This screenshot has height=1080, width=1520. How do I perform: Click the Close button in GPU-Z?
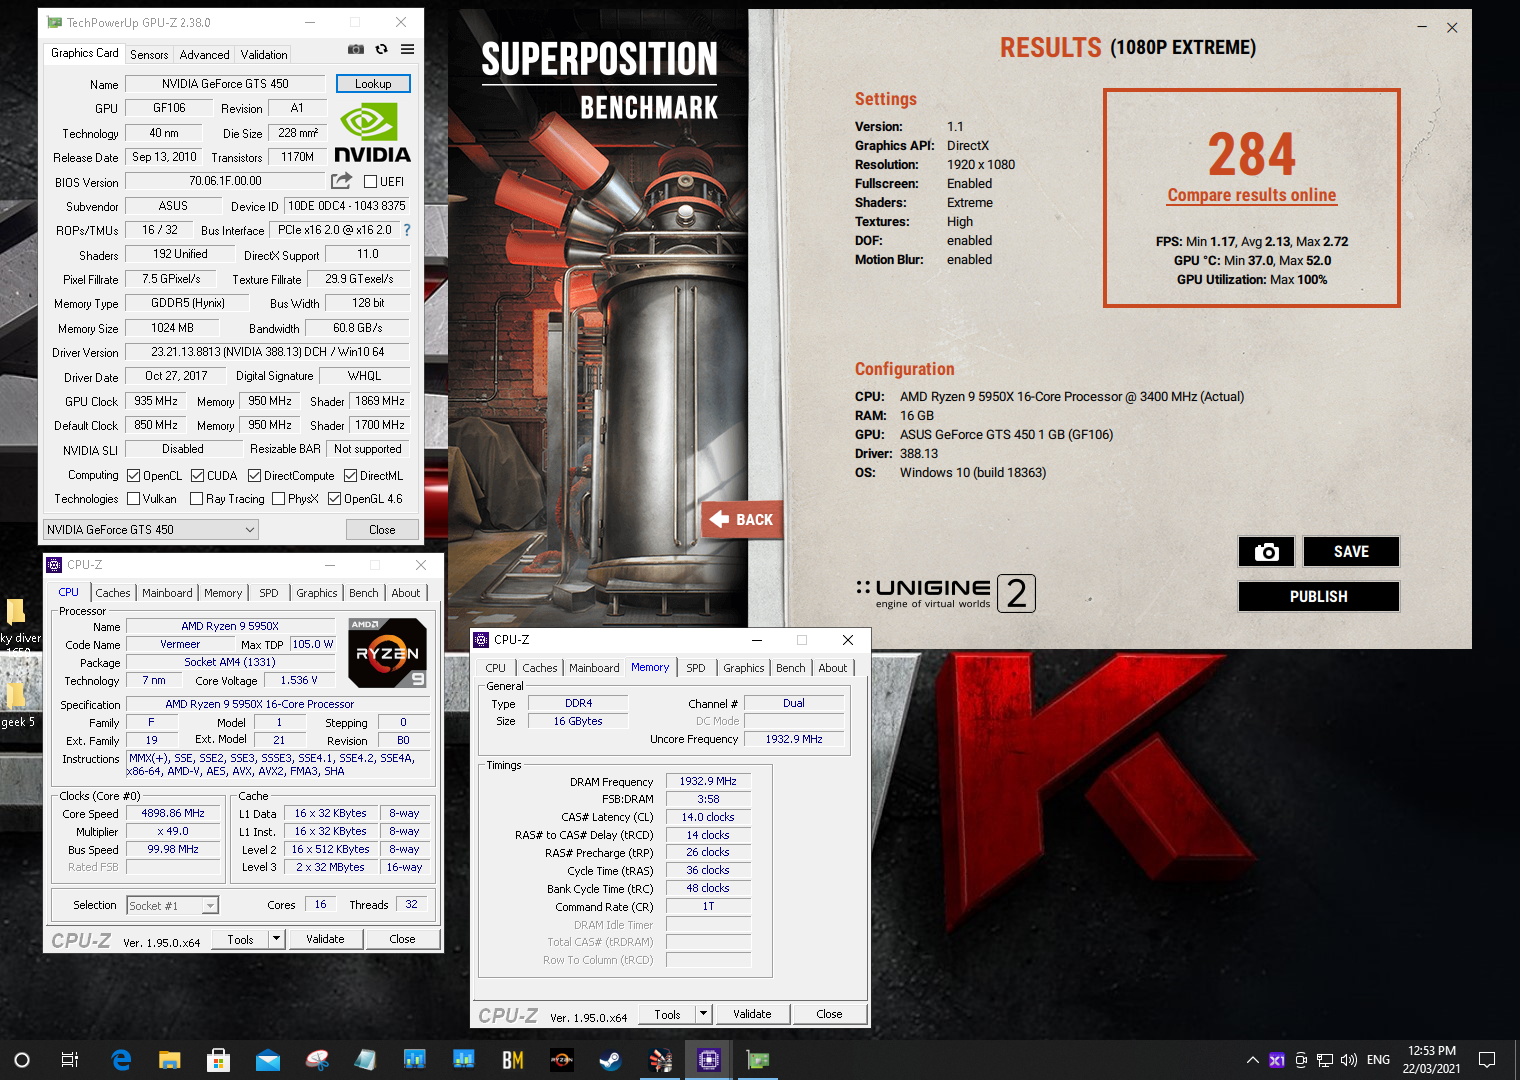[382, 530]
